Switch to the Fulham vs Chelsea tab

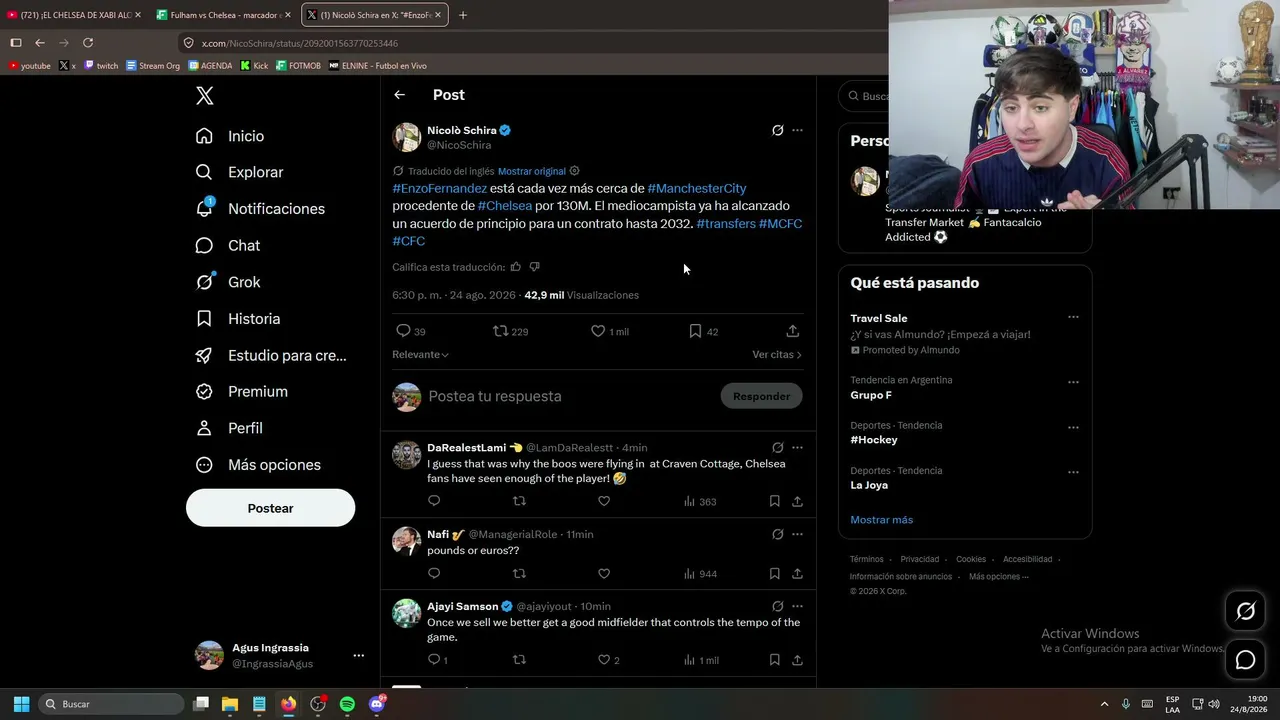click(223, 15)
